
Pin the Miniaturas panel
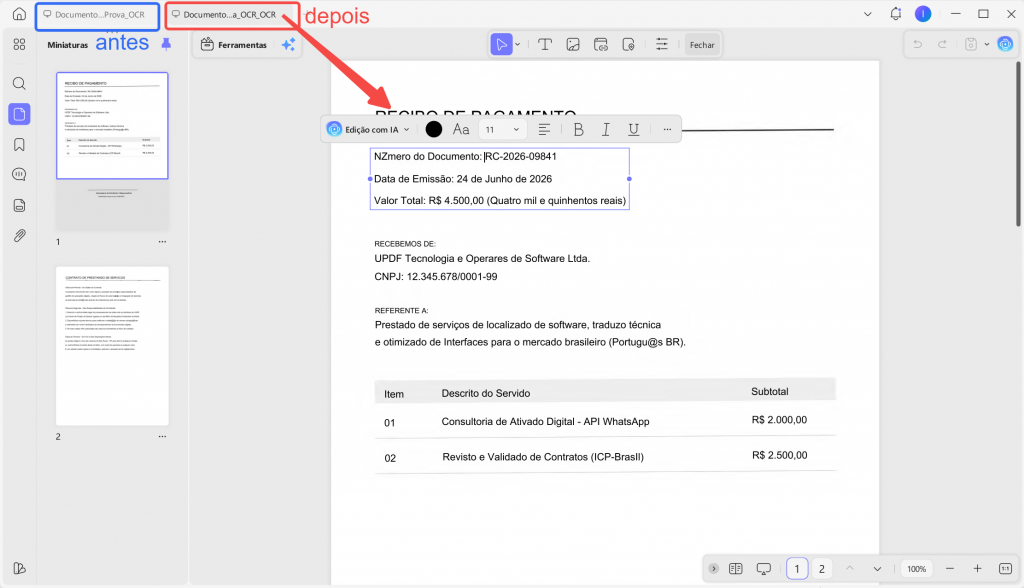pyautogui.click(x=166, y=44)
